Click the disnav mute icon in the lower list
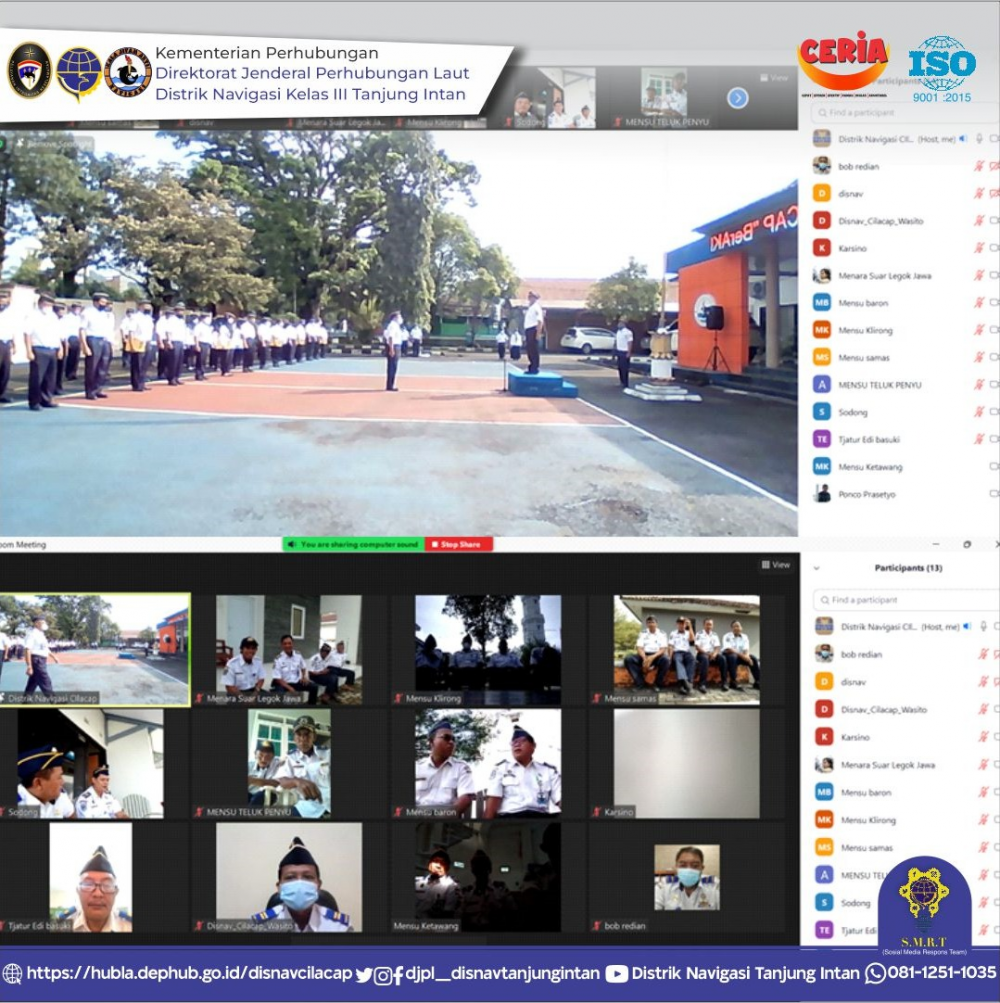 pyautogui.click(x=983, y=682)
